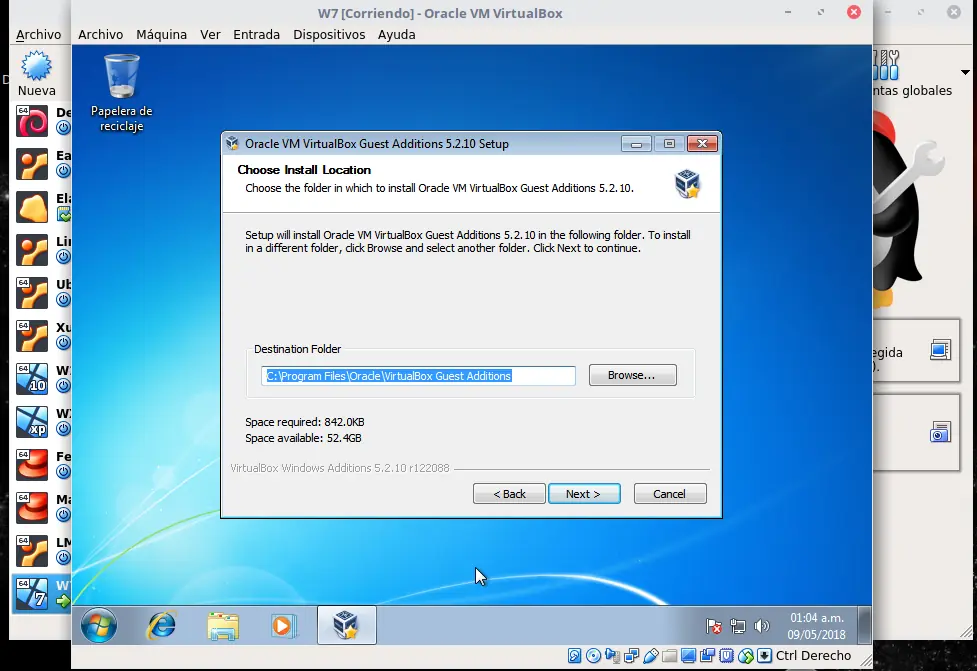Open the Browse... folder chooser
The height and width of the screenshot is (671, 977).
coord(632,375)
